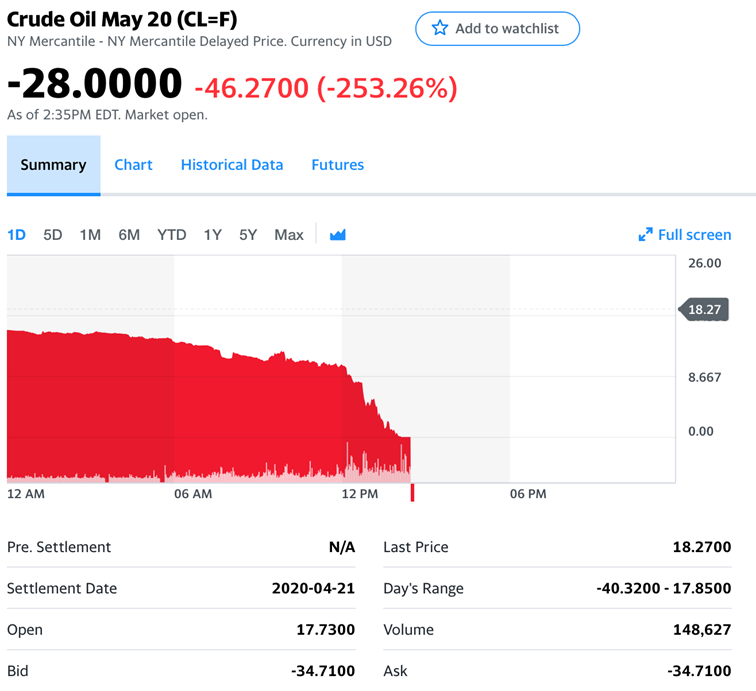Select the 5Y chart range

pos(248,235)
